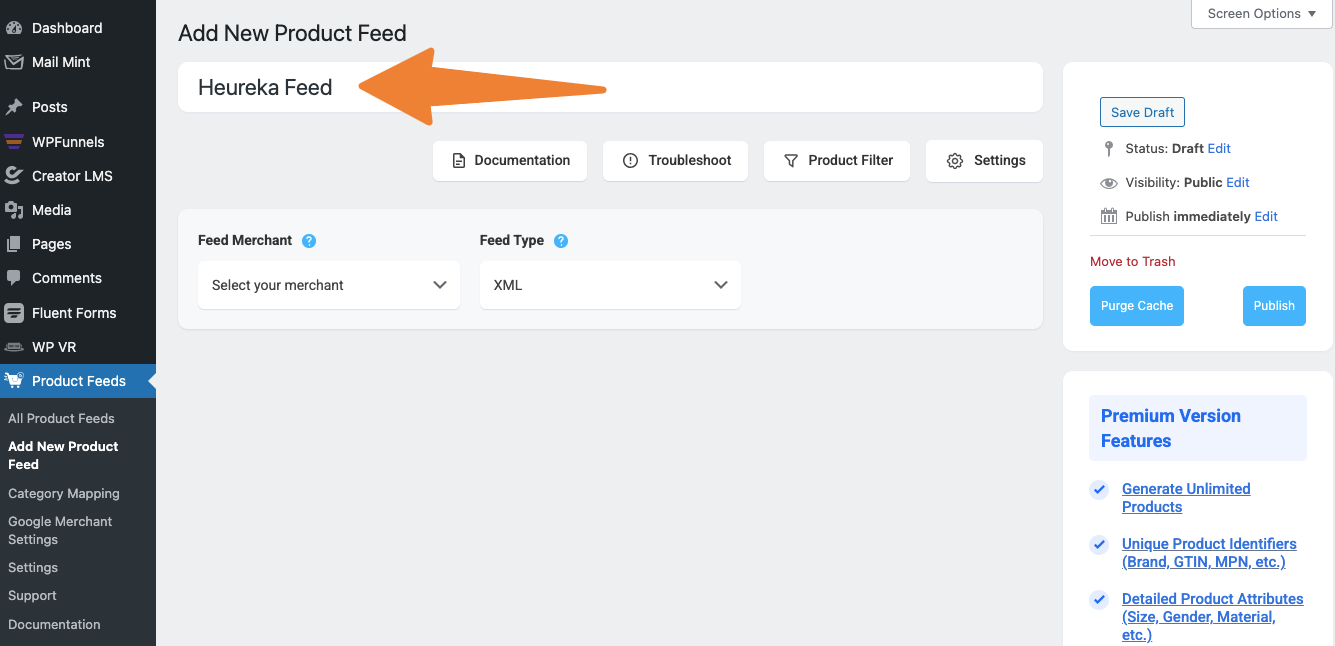Click the WP VR headset icon
1335x646 pixels.
tap(14, 347)
